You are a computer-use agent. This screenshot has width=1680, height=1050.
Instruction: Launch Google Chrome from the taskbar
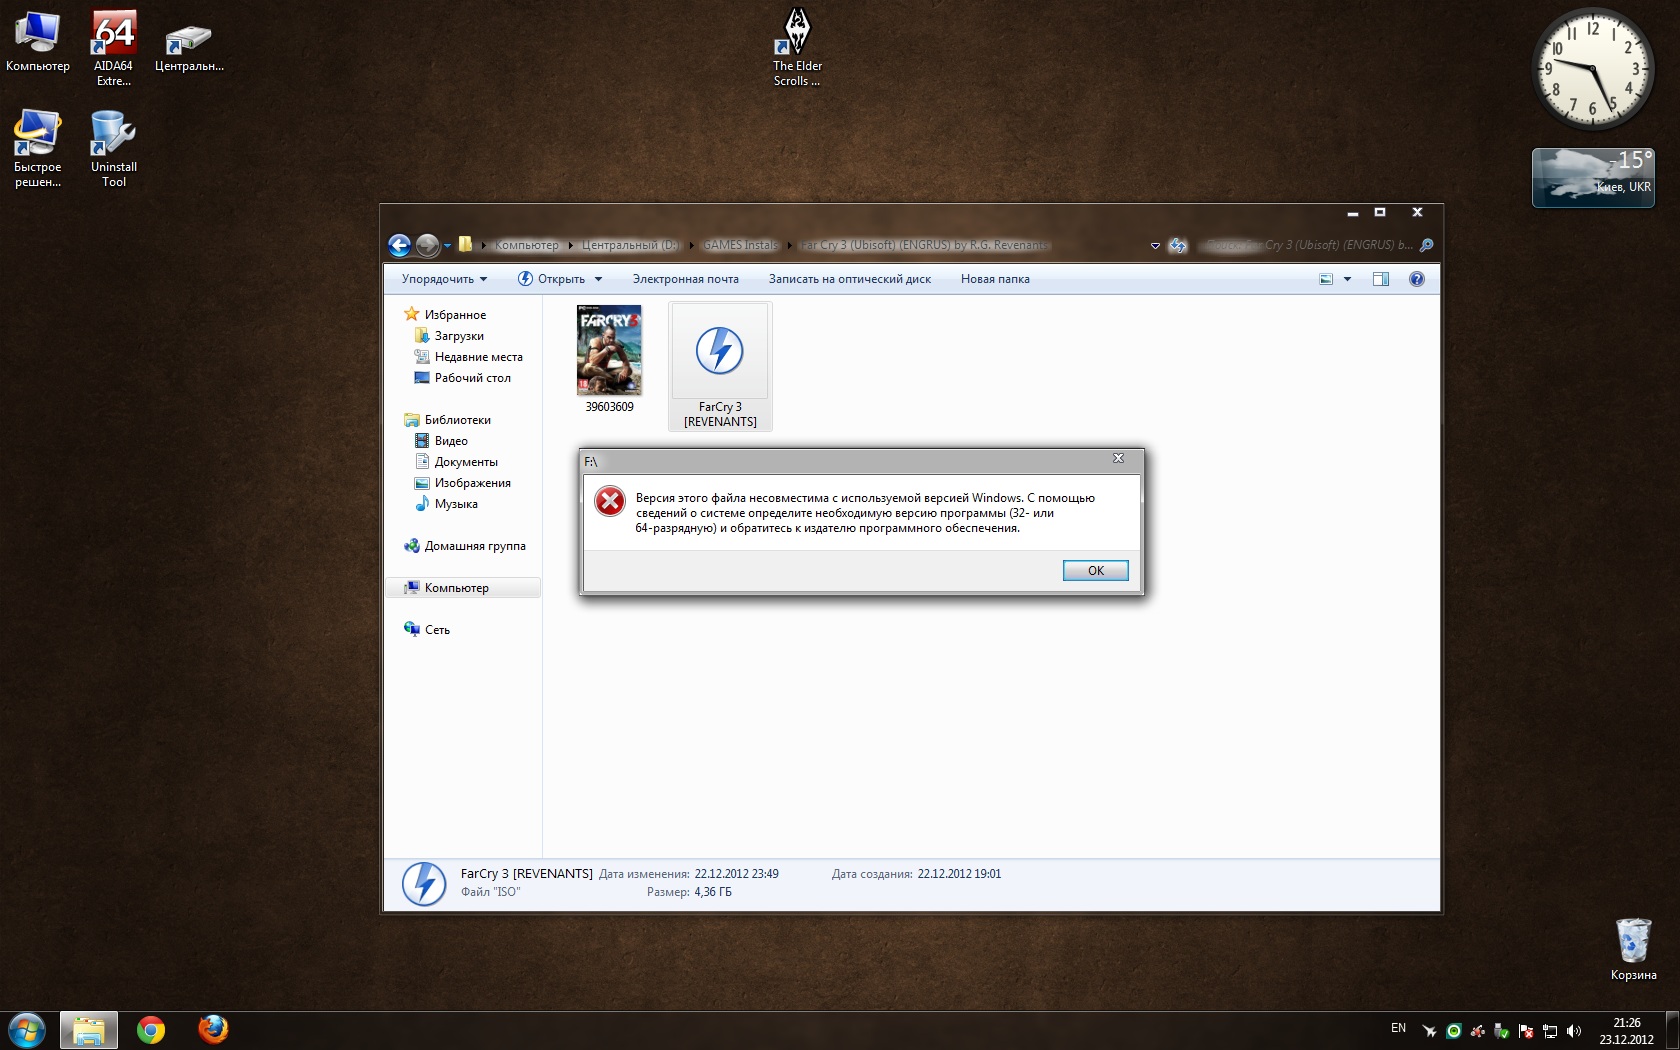coord(151,1030)
